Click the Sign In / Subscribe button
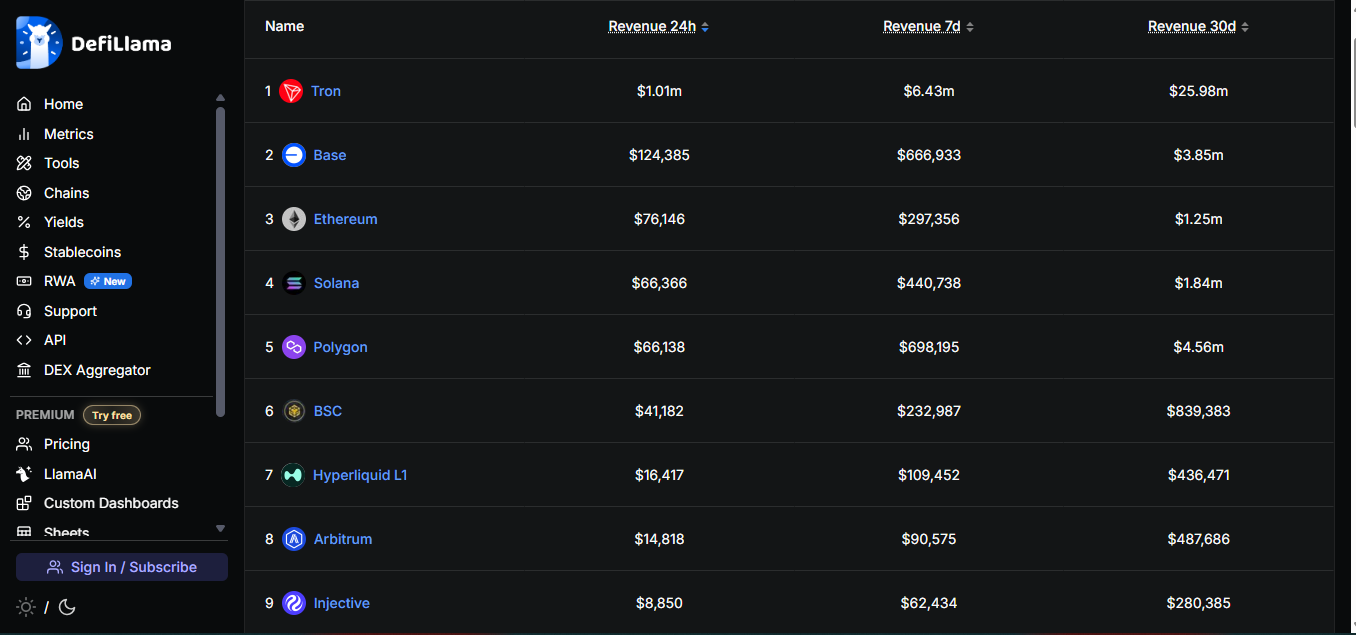The height and width of the screenshot is (635, 1356). tap(121, 567)
